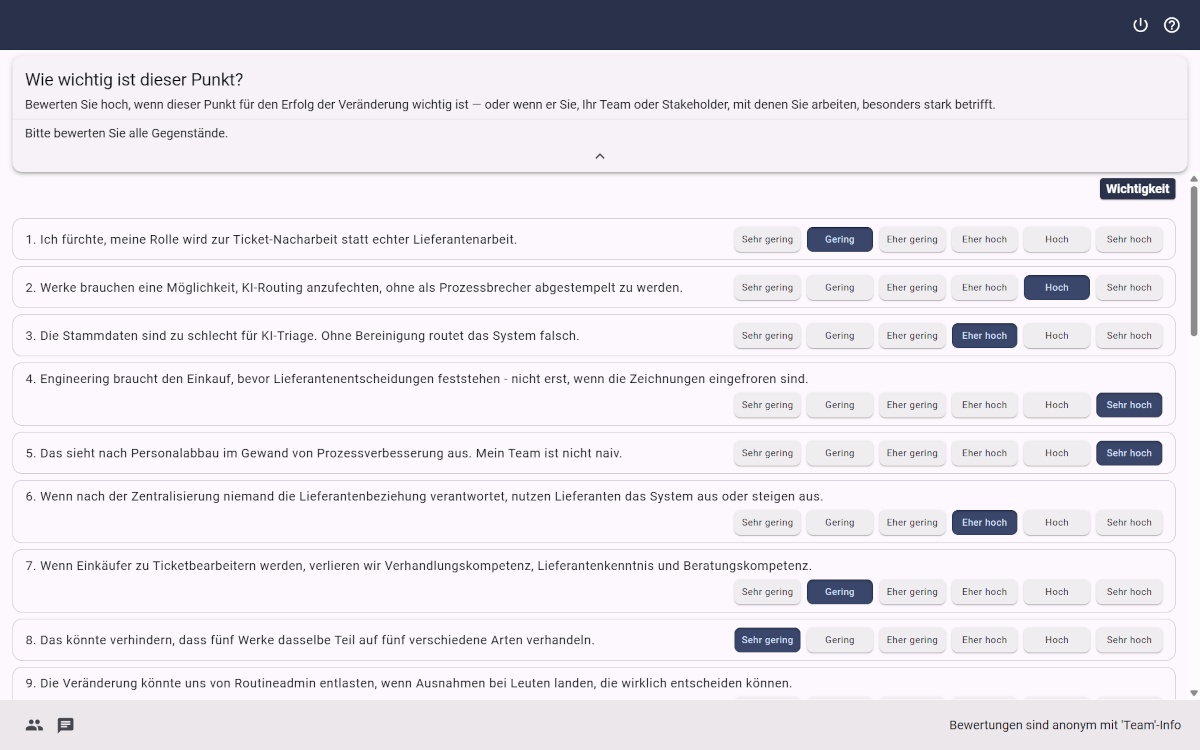Pick Hoch for item 7 Ticketbearbeitern
The height and width of the screenshot is (750, 1200).
point(1057,592)
